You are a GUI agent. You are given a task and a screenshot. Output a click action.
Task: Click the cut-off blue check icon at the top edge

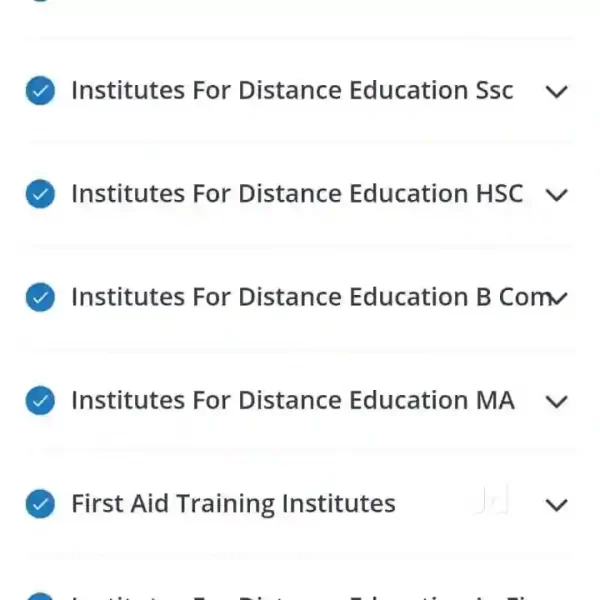click(x=40, y=2)
